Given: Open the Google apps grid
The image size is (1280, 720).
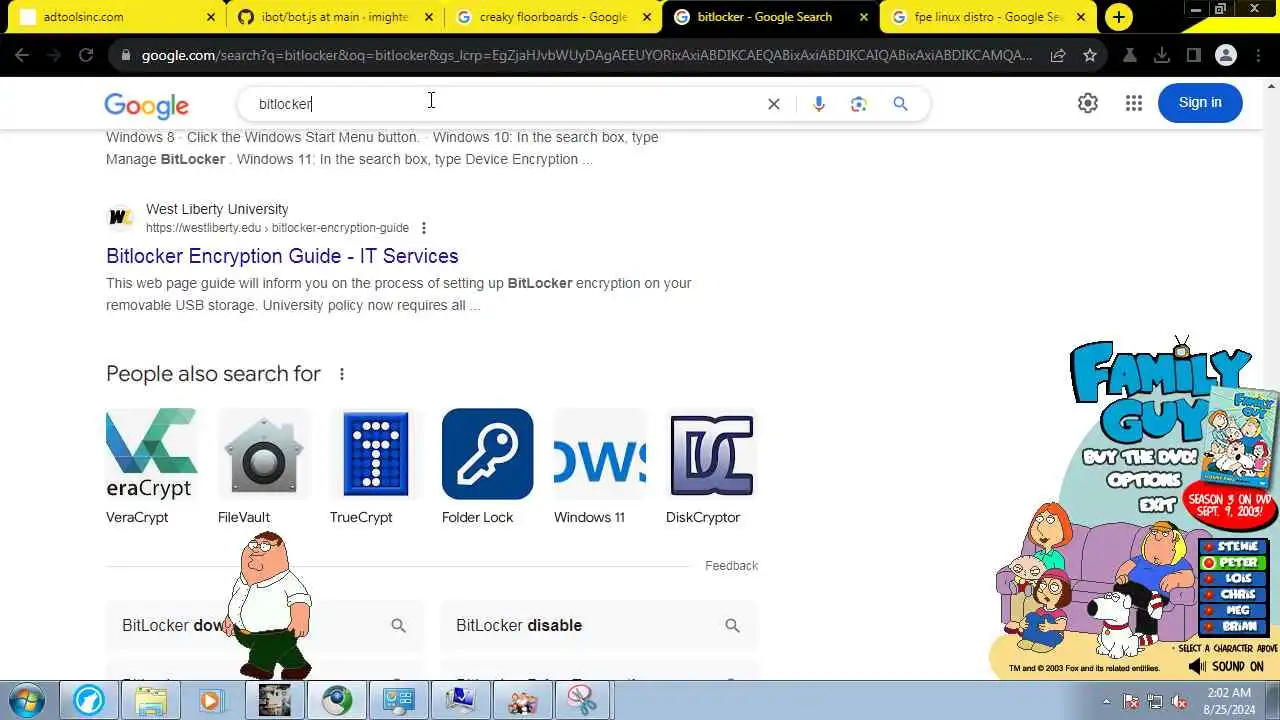Looking at the screenshot, I should (x=1134, y=103).
